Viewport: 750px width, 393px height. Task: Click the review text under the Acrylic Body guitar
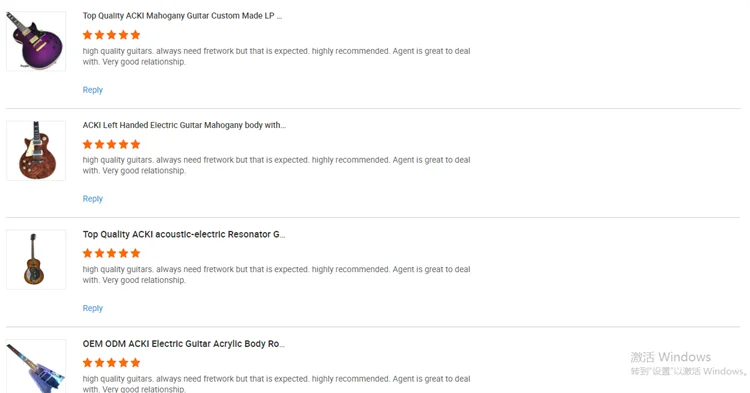pyautogui.click(x=276, y=384)
